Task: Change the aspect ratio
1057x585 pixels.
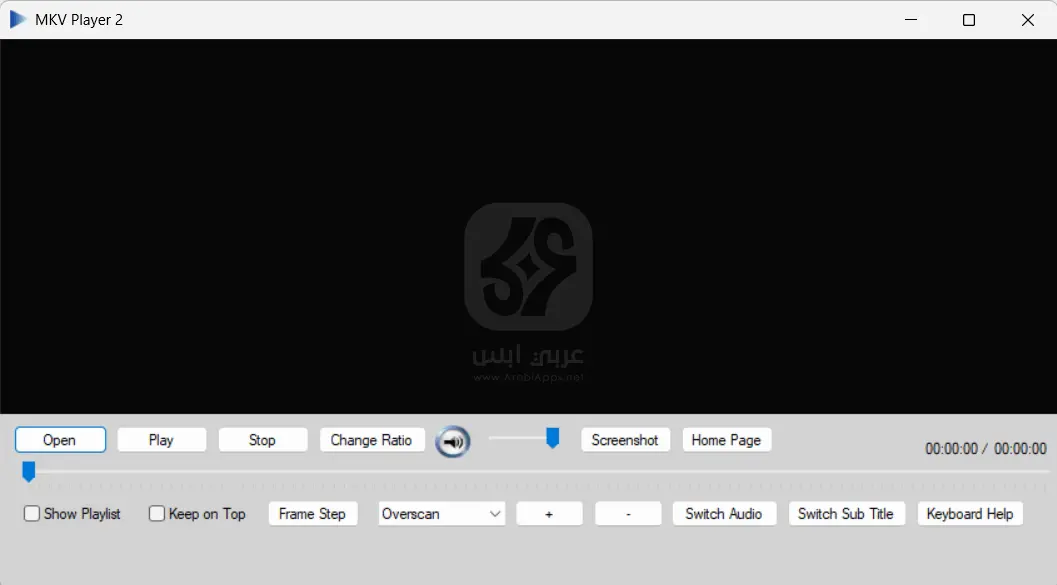Action: tap(372, 440)
